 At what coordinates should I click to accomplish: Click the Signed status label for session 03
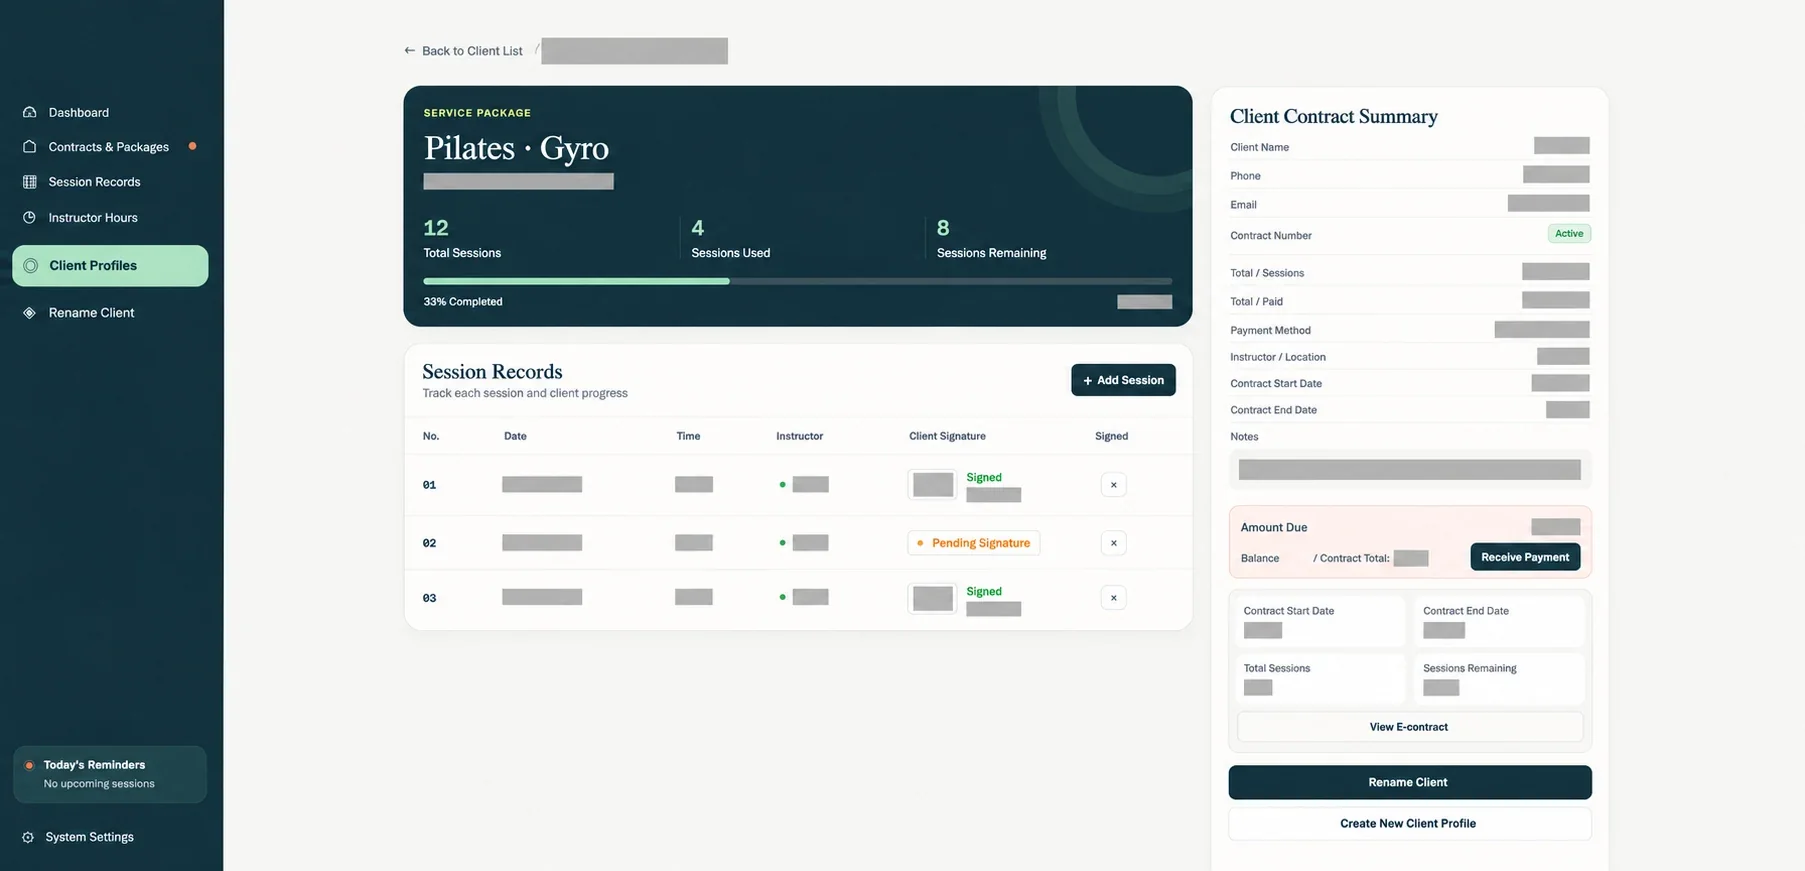point(984,592)
